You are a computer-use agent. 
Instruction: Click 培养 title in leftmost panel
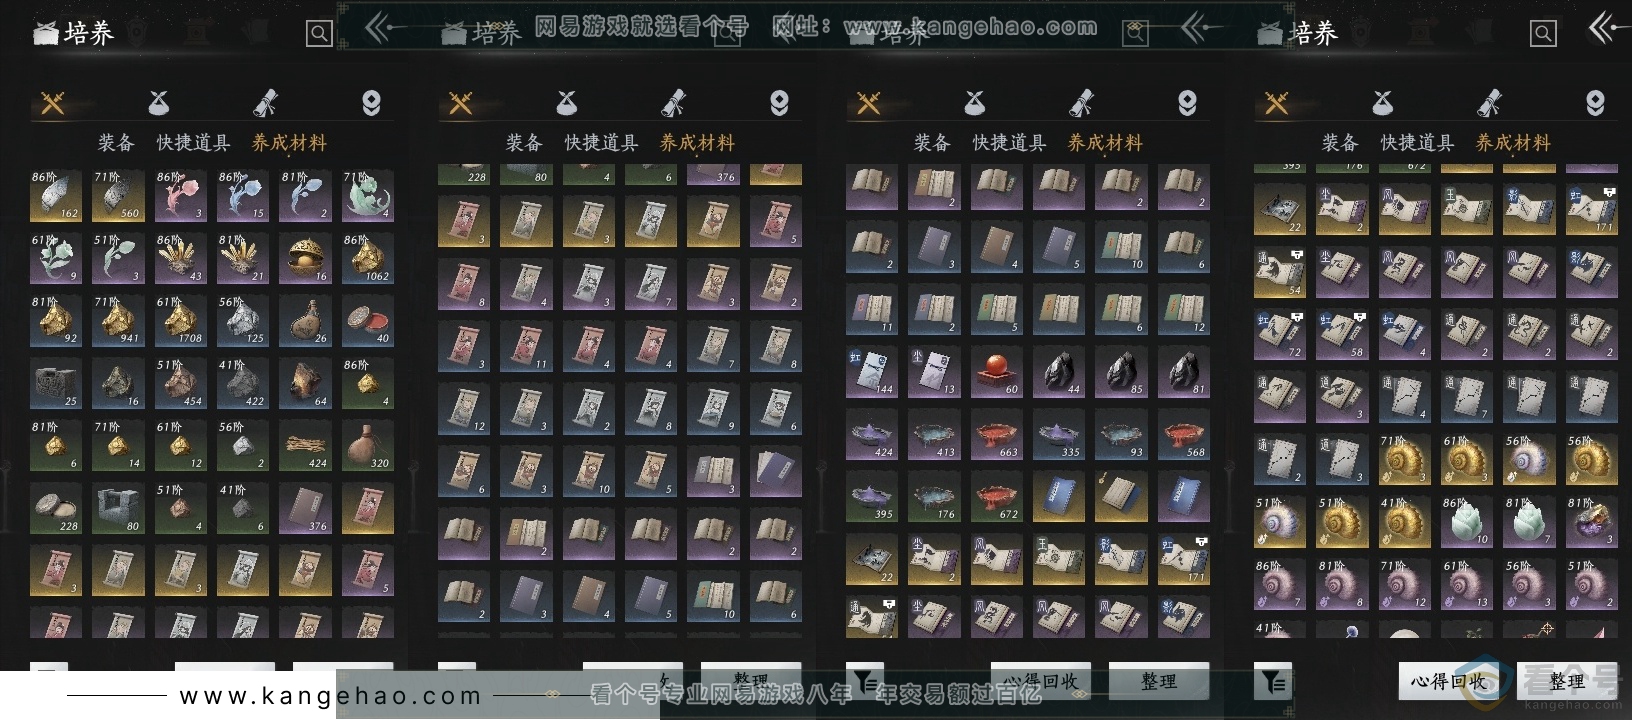coord(89,33)
